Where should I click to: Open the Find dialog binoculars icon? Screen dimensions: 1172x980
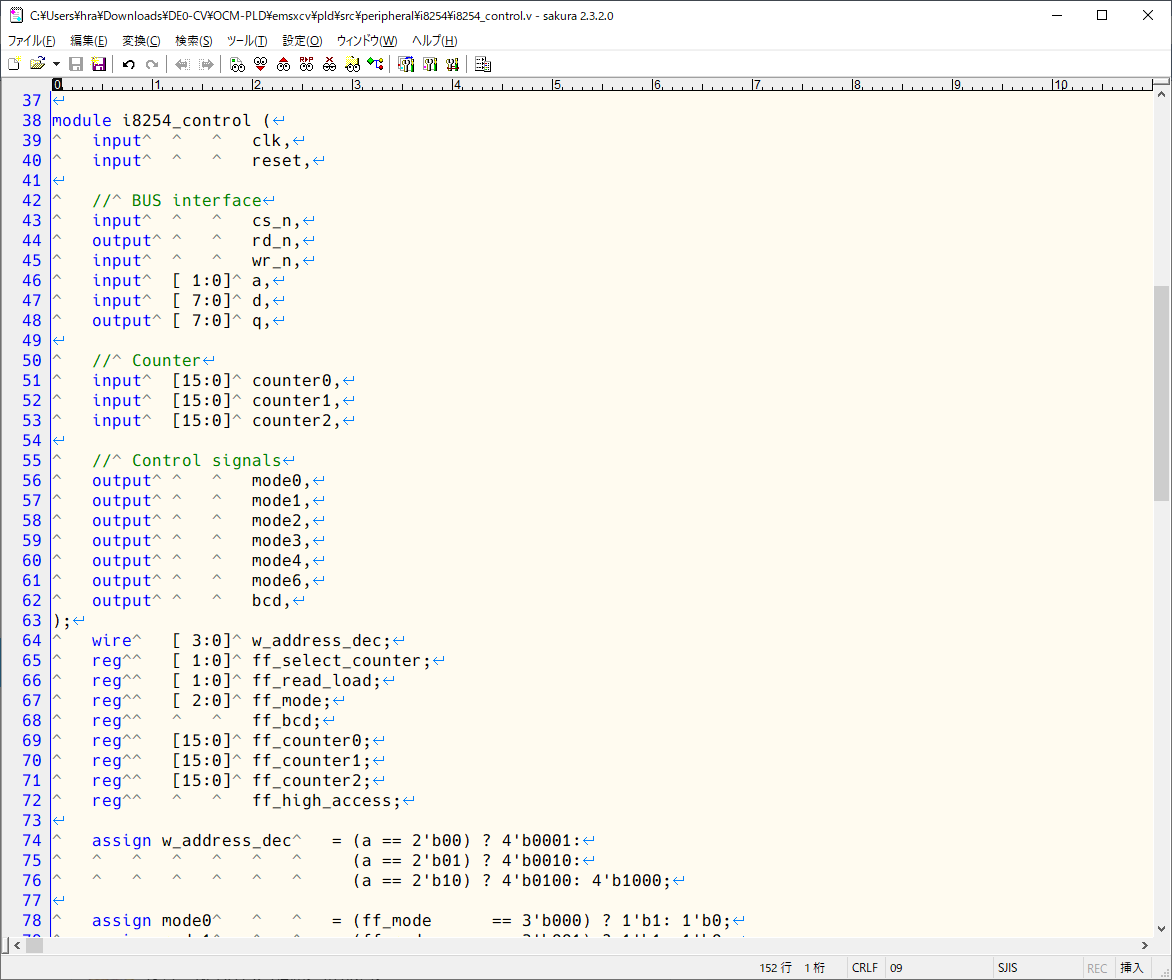237,64
